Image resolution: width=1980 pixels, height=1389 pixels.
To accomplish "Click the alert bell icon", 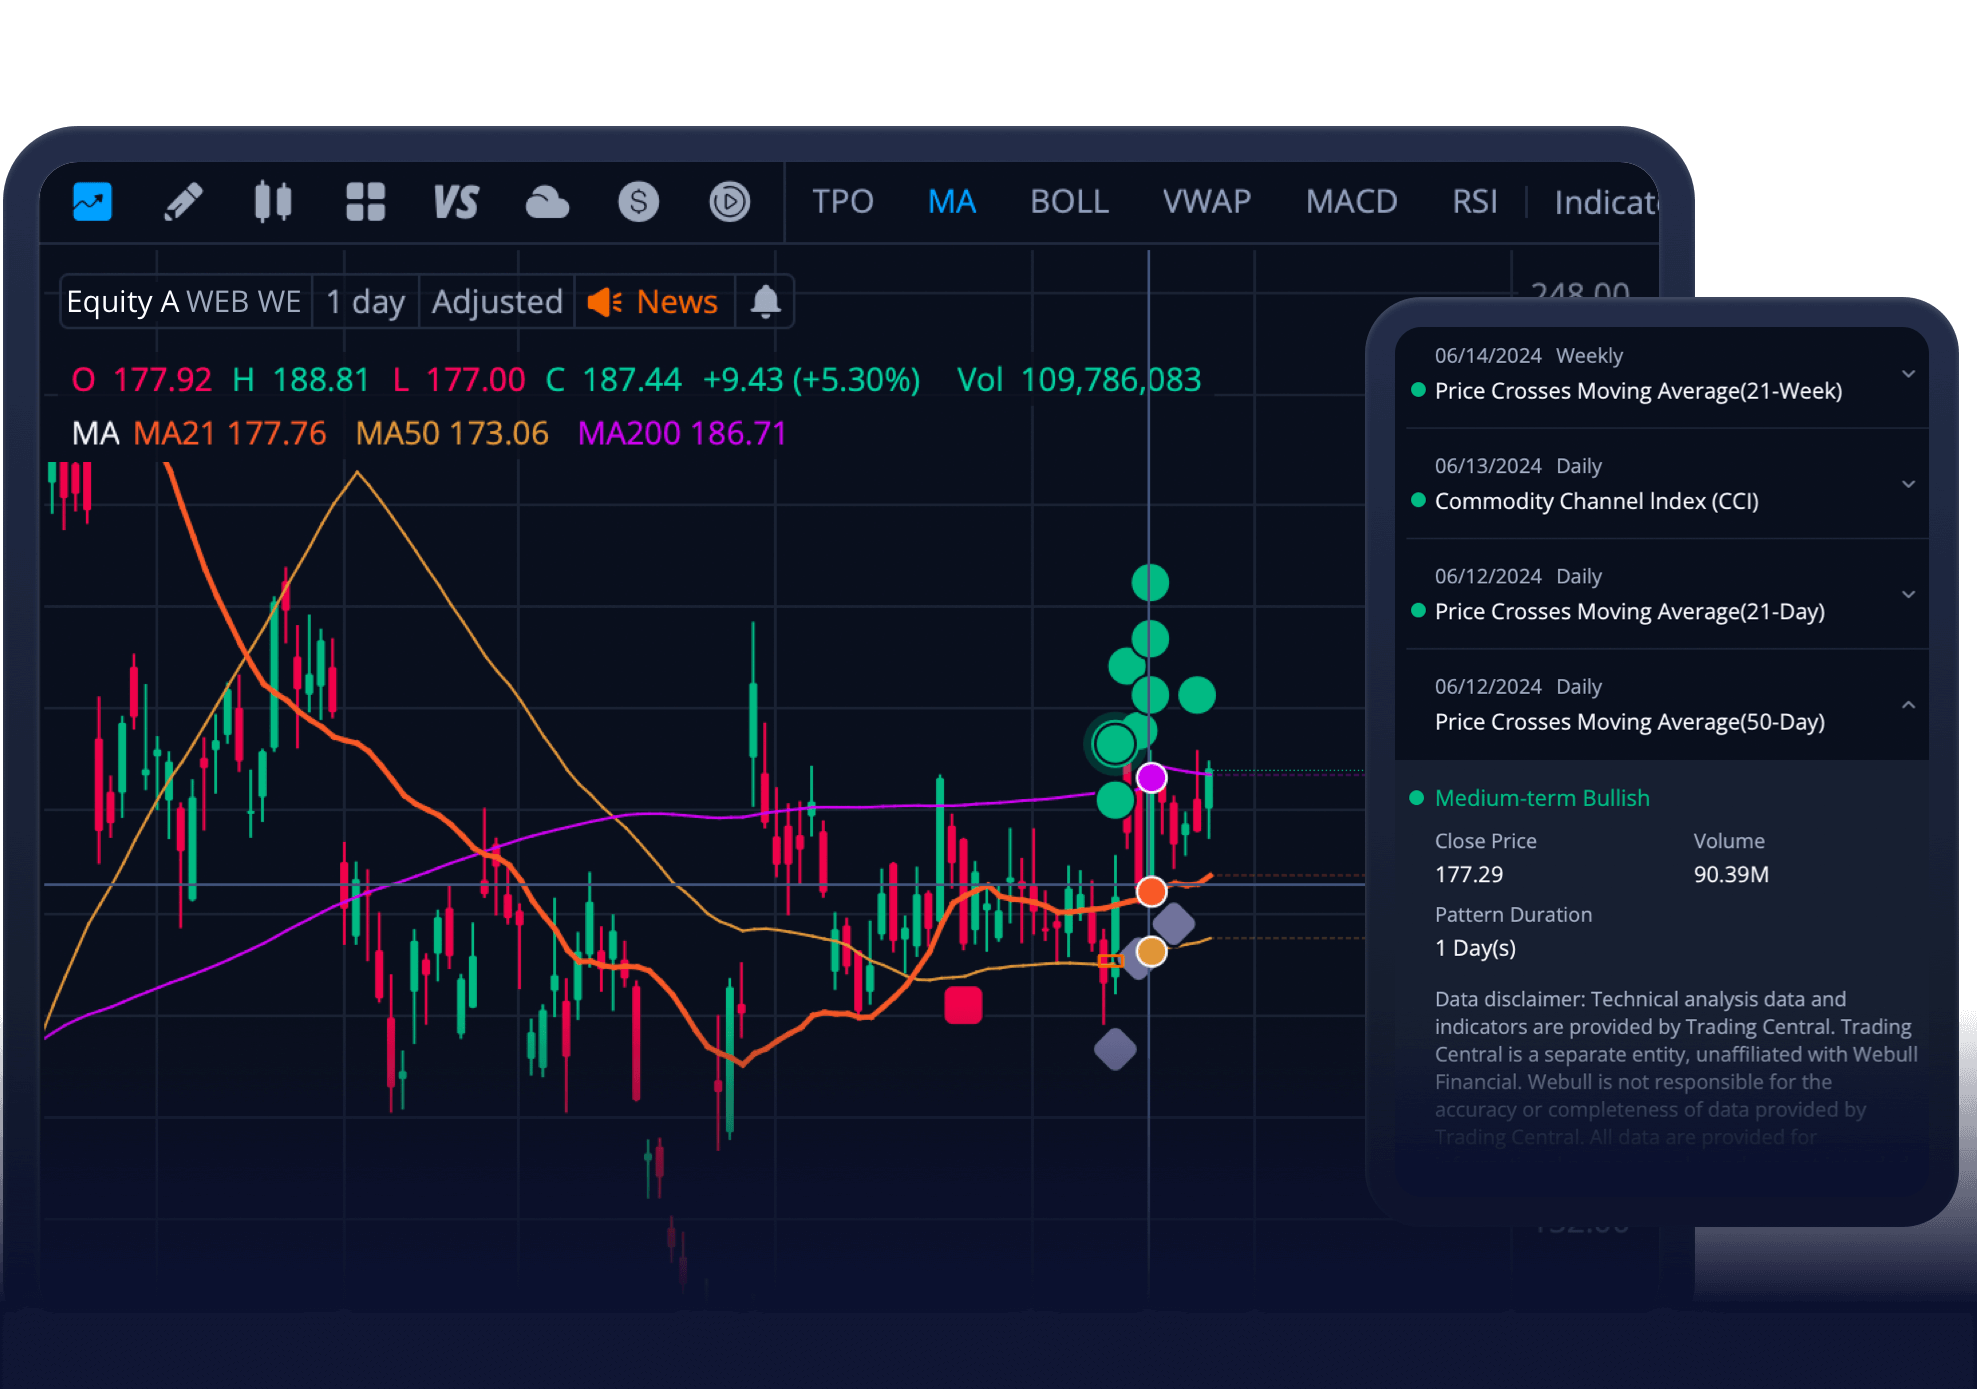I will [x=765, y=301].
